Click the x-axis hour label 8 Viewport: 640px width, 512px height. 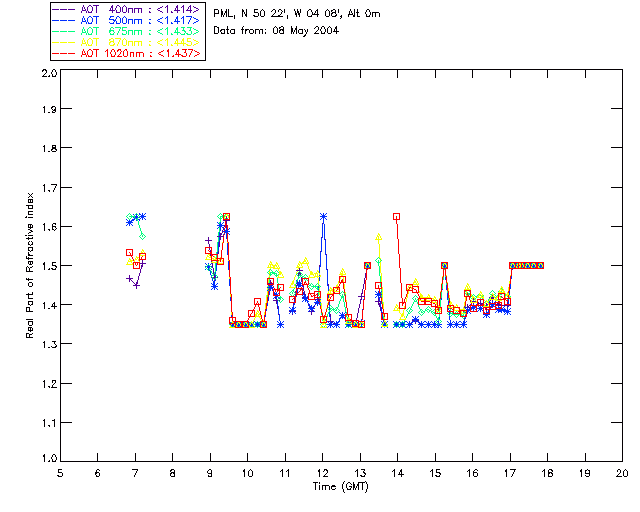173,473
